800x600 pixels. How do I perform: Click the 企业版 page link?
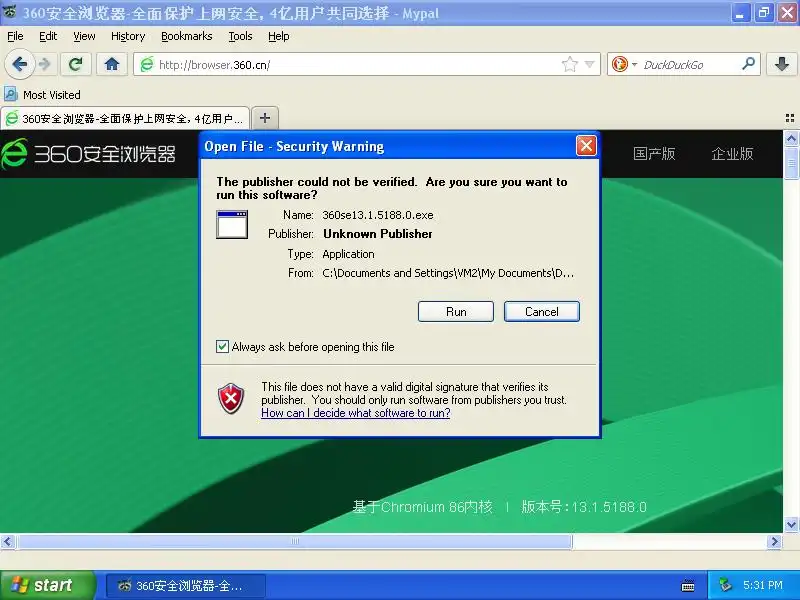click(x=732, y=154)
